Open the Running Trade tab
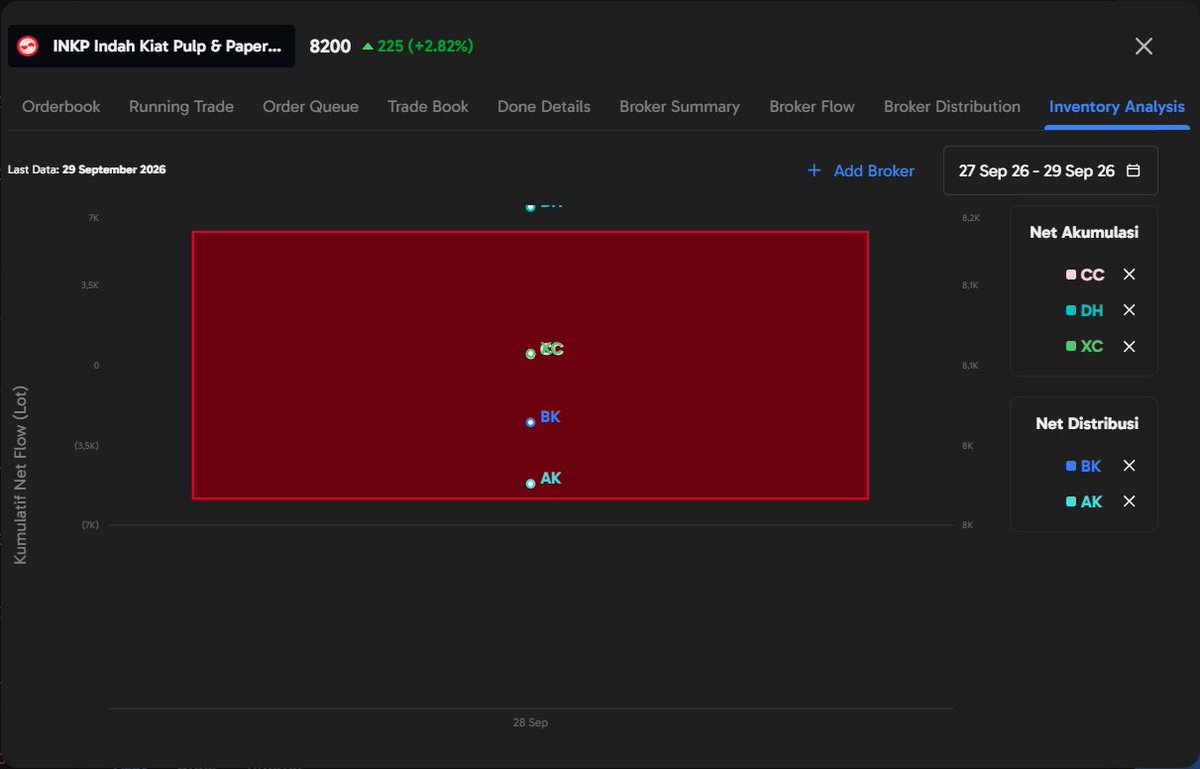The height and width of the screenshot is (769, 1200). pyautogui.click(x=181, y=106)
